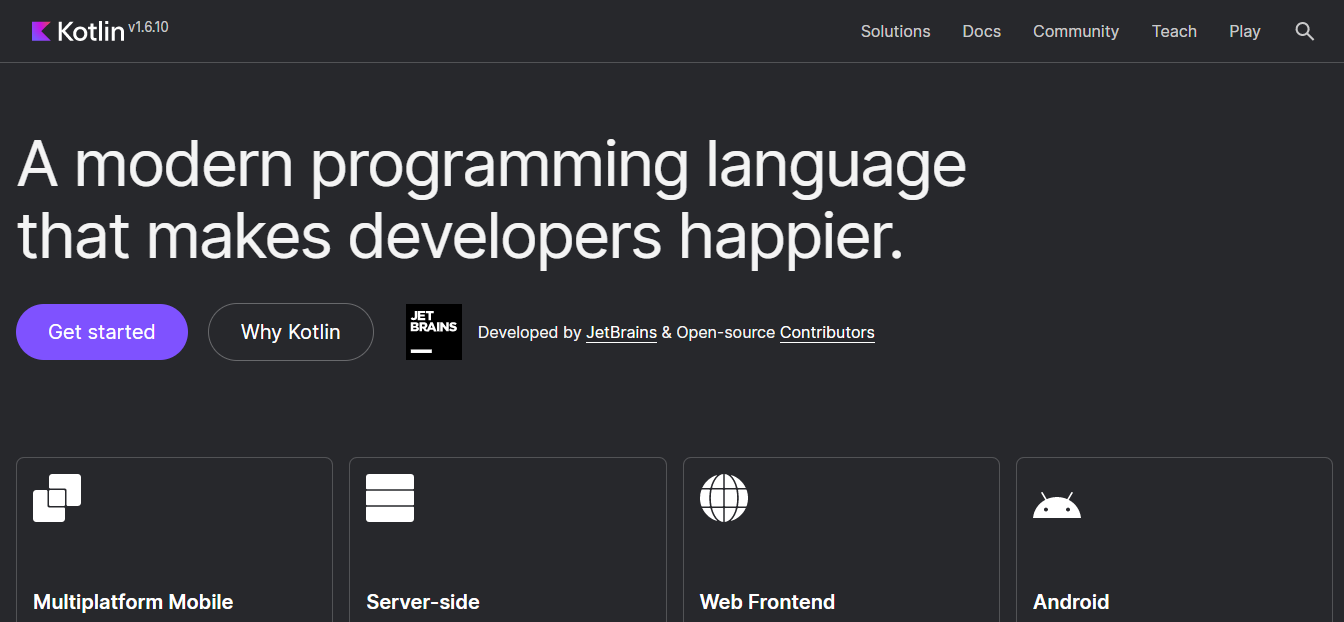Select the Web Frontend globe icon
Image resolution: width=1344 pixels, height=622 pixels.
723,497
